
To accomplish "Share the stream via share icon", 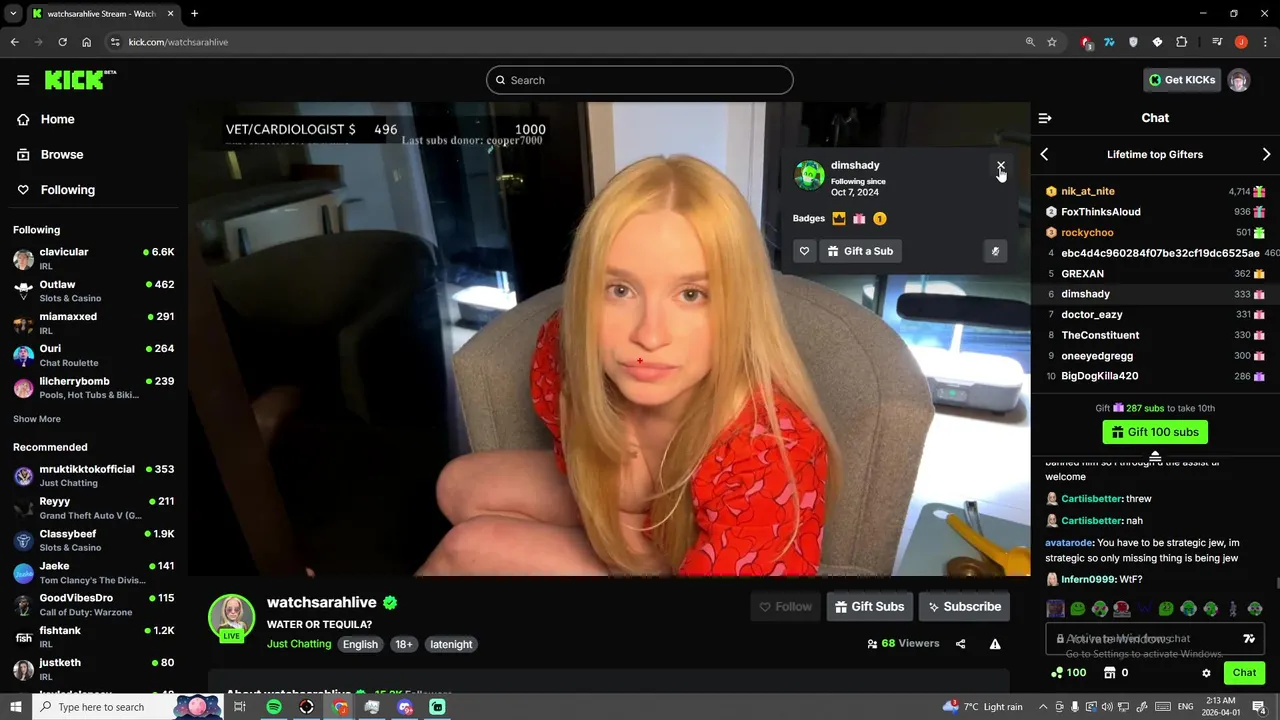I will [x=961, y=644].
